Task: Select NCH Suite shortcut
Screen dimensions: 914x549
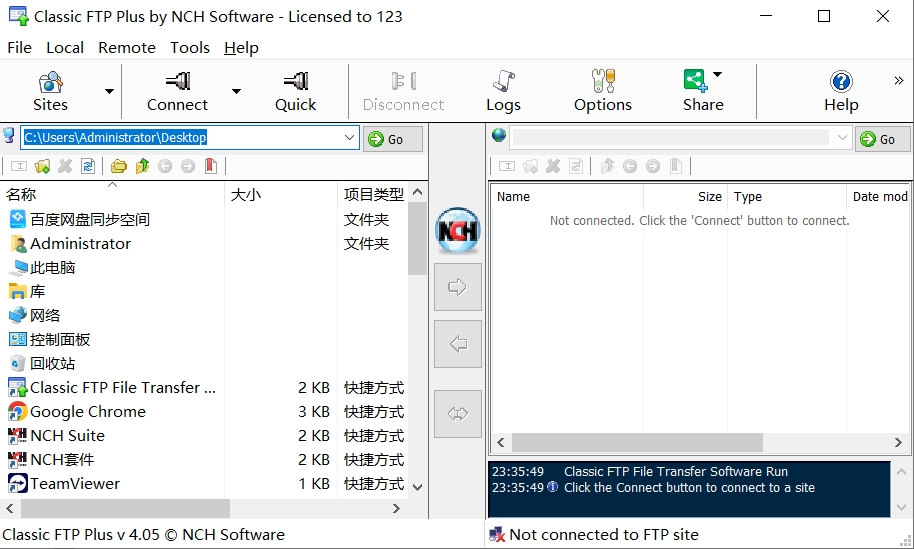Action: coord(67,435)
